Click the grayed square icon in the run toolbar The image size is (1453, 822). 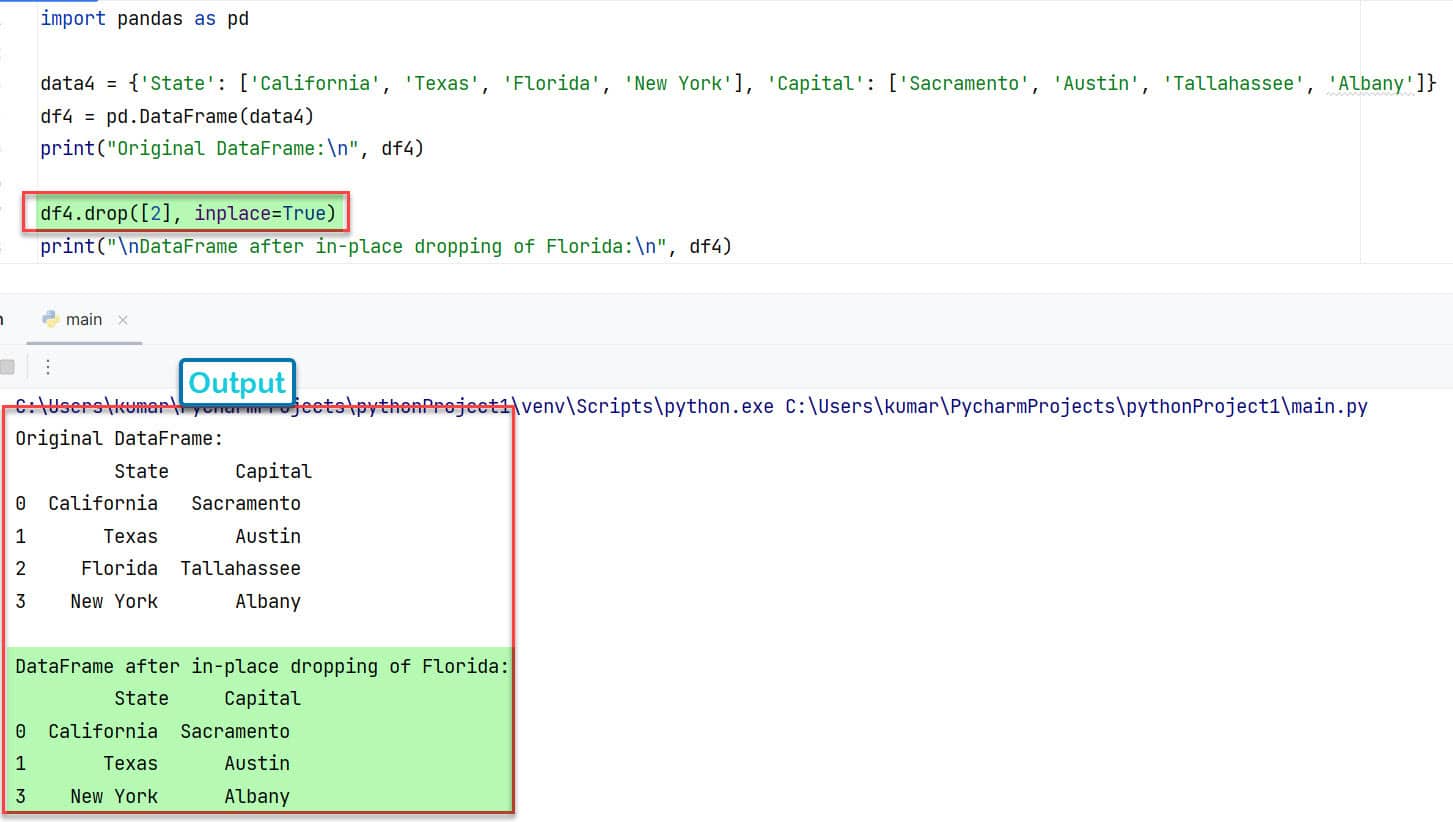pos(9,367)
